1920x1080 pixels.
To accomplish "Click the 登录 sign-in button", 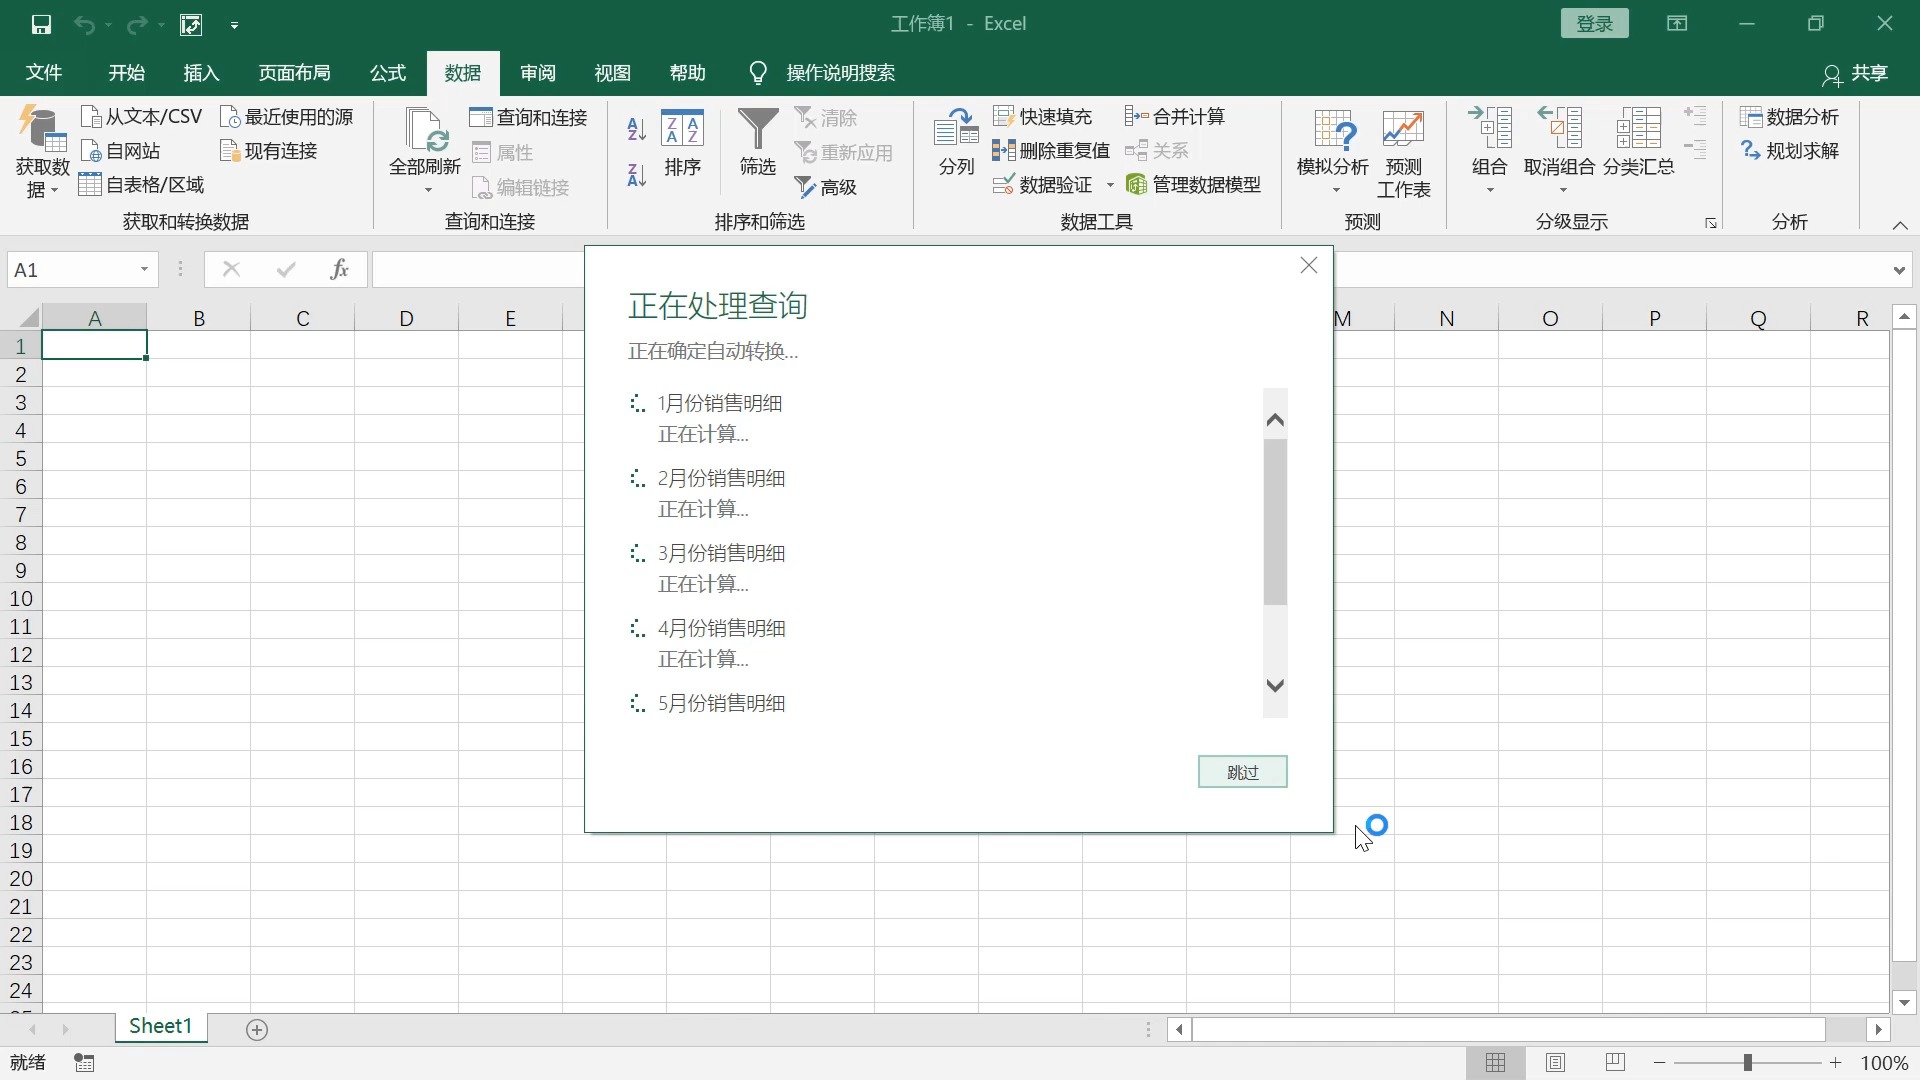I will 1593,23.
